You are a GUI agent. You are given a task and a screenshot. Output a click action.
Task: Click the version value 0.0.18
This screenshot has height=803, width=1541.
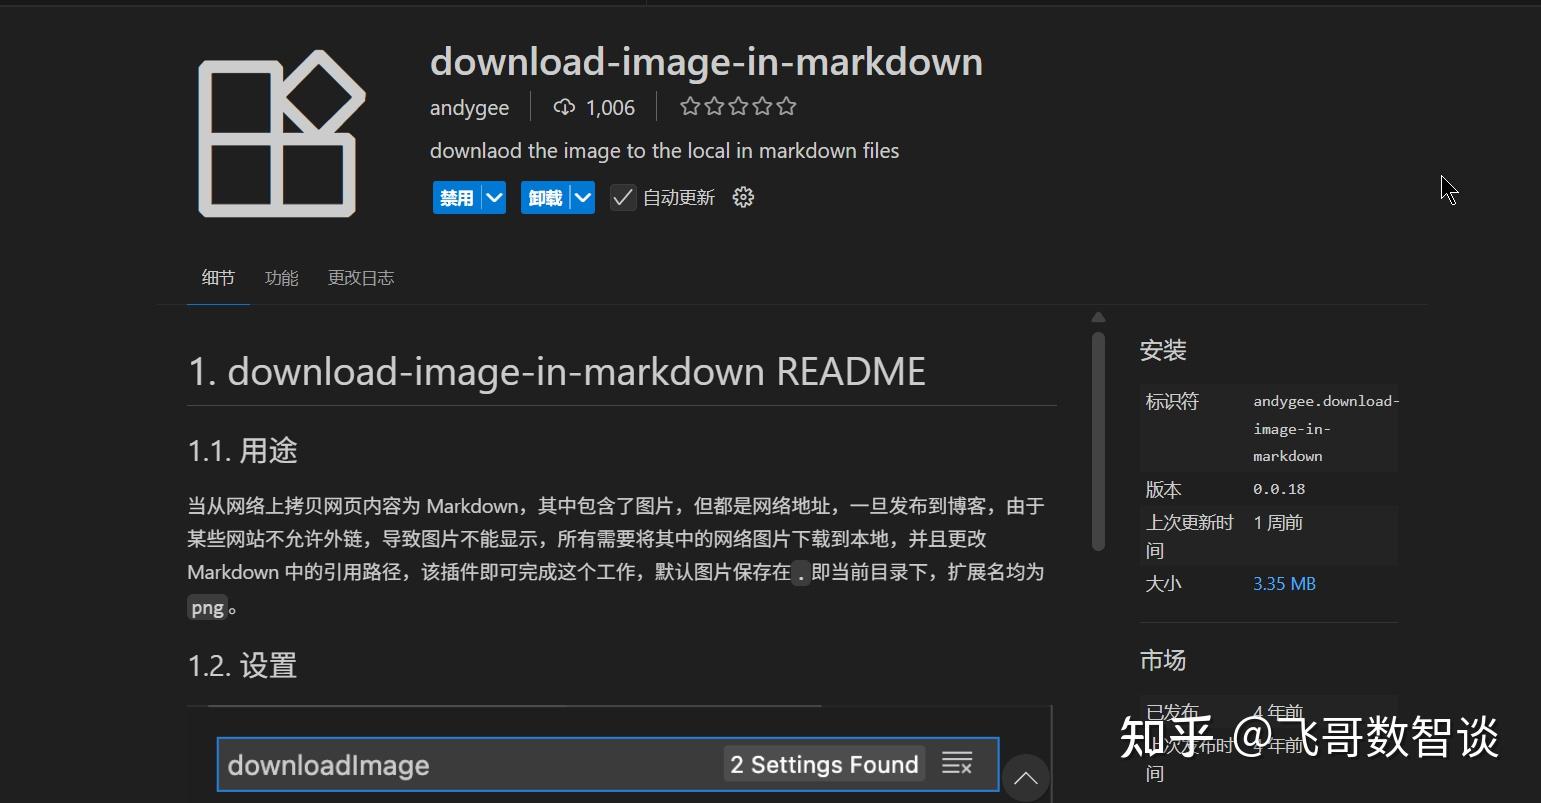tap(1279, 489)
